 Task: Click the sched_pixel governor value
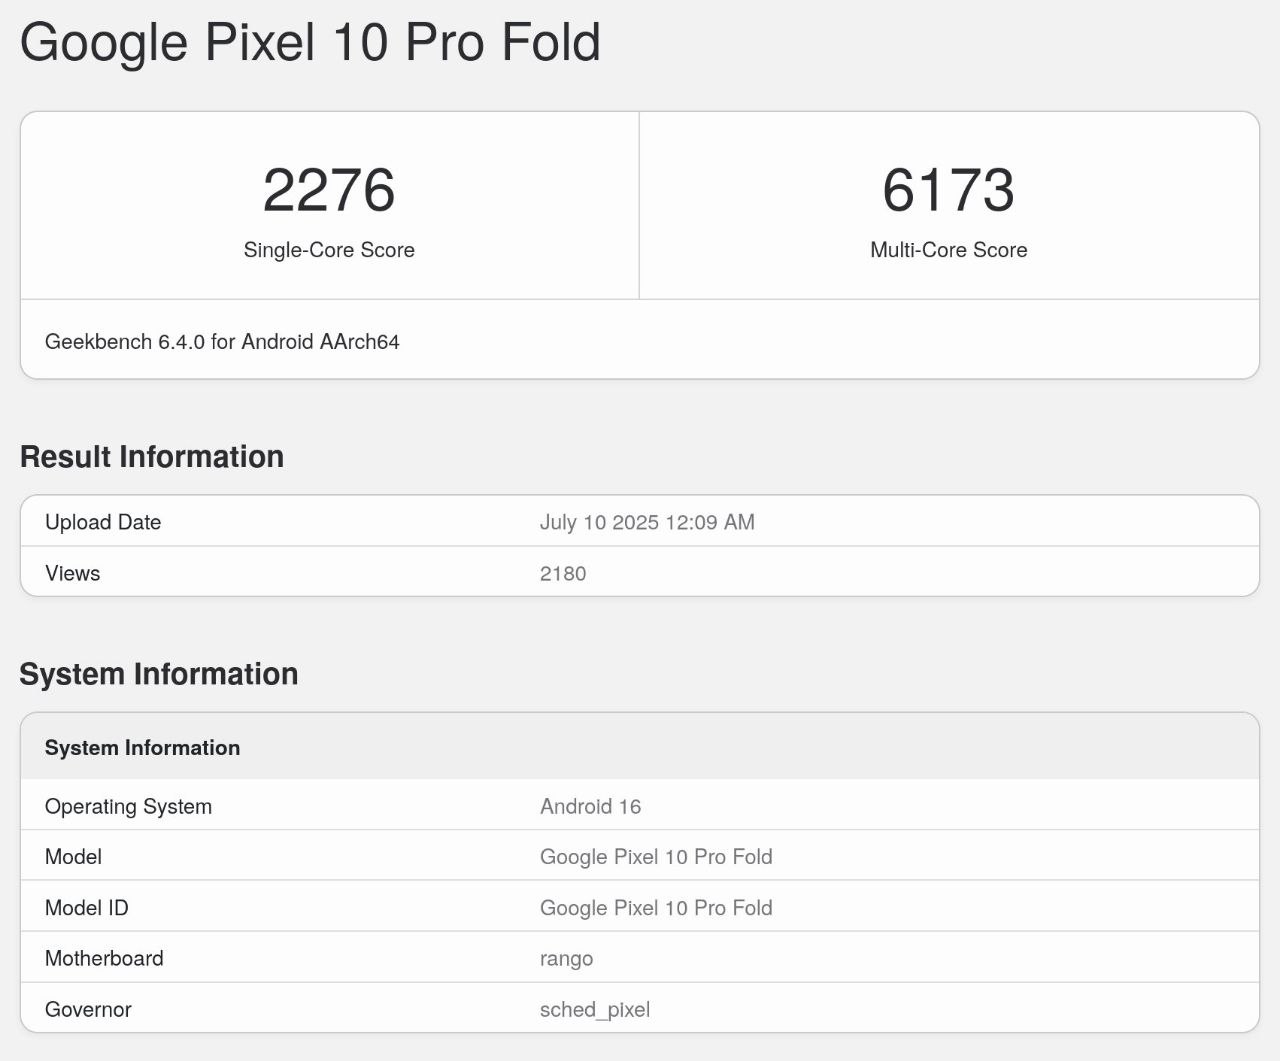[x=595, y=1010]
